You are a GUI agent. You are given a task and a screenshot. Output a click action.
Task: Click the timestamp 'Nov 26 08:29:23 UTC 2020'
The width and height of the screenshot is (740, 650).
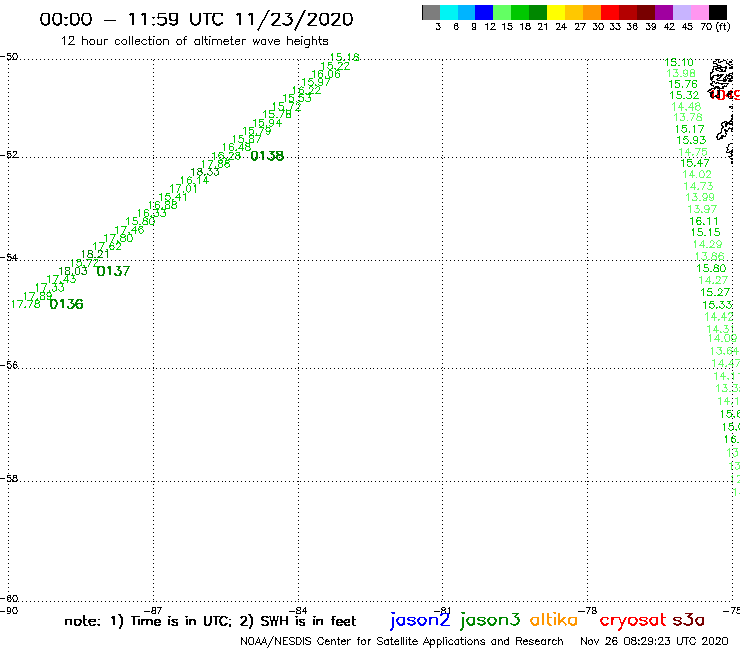coord(654,642)
